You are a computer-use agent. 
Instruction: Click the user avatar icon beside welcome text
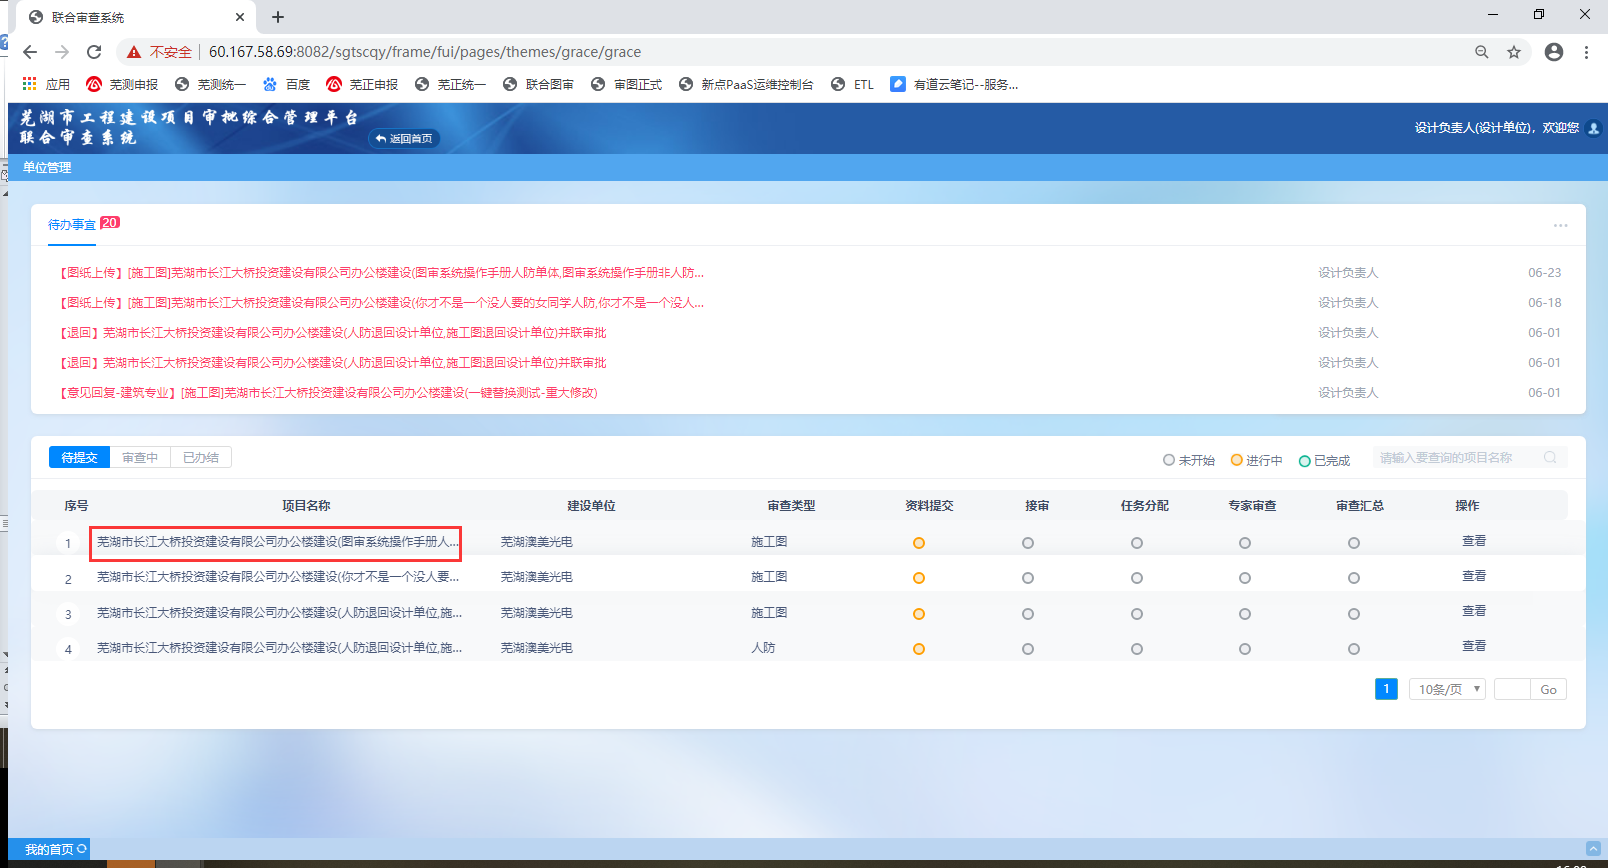tap(1594, 128)
